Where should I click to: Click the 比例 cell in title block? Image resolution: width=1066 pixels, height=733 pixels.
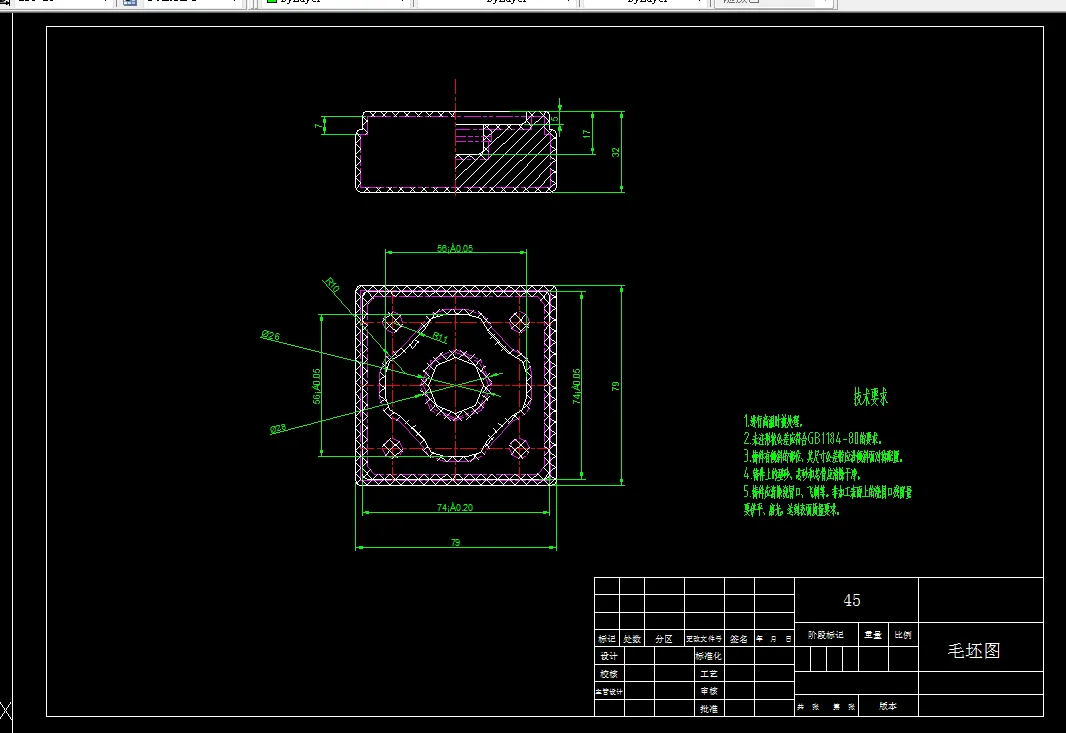pyautogui.click(x=903, y=635)
